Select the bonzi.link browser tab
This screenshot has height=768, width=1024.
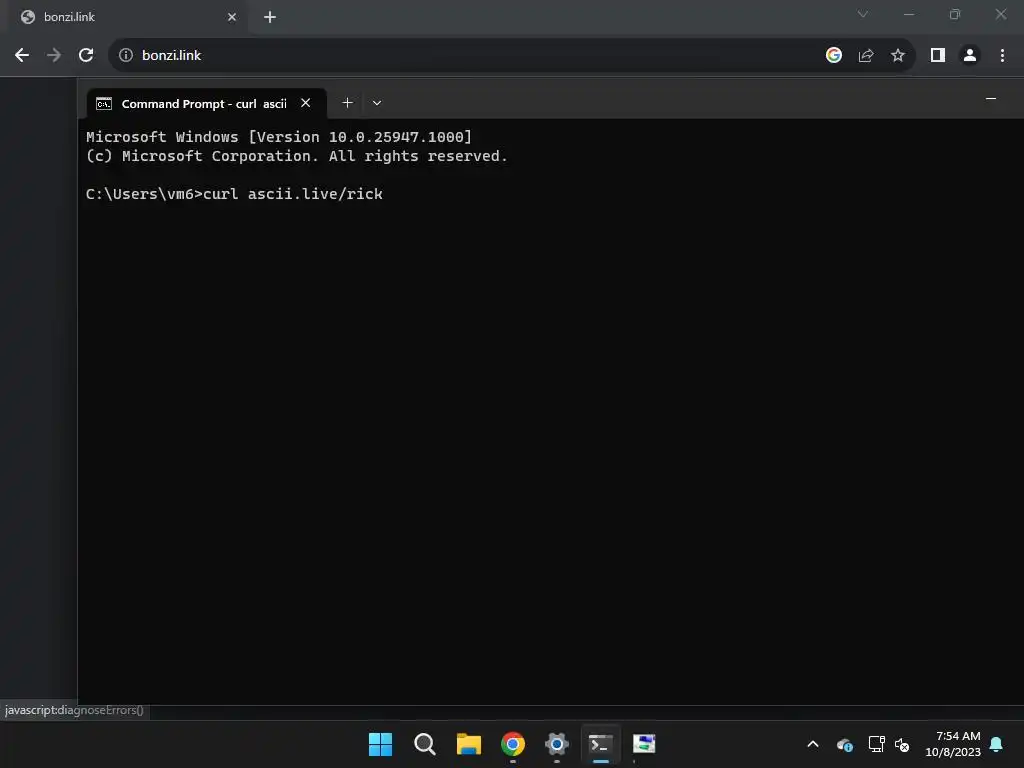(x=128, y=17)
